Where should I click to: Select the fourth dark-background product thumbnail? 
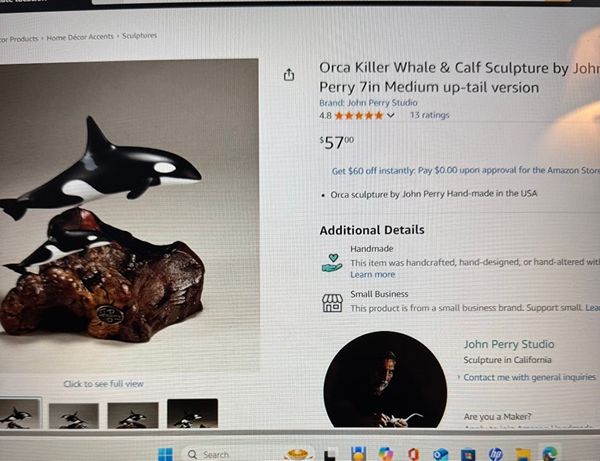pos(192,413)
